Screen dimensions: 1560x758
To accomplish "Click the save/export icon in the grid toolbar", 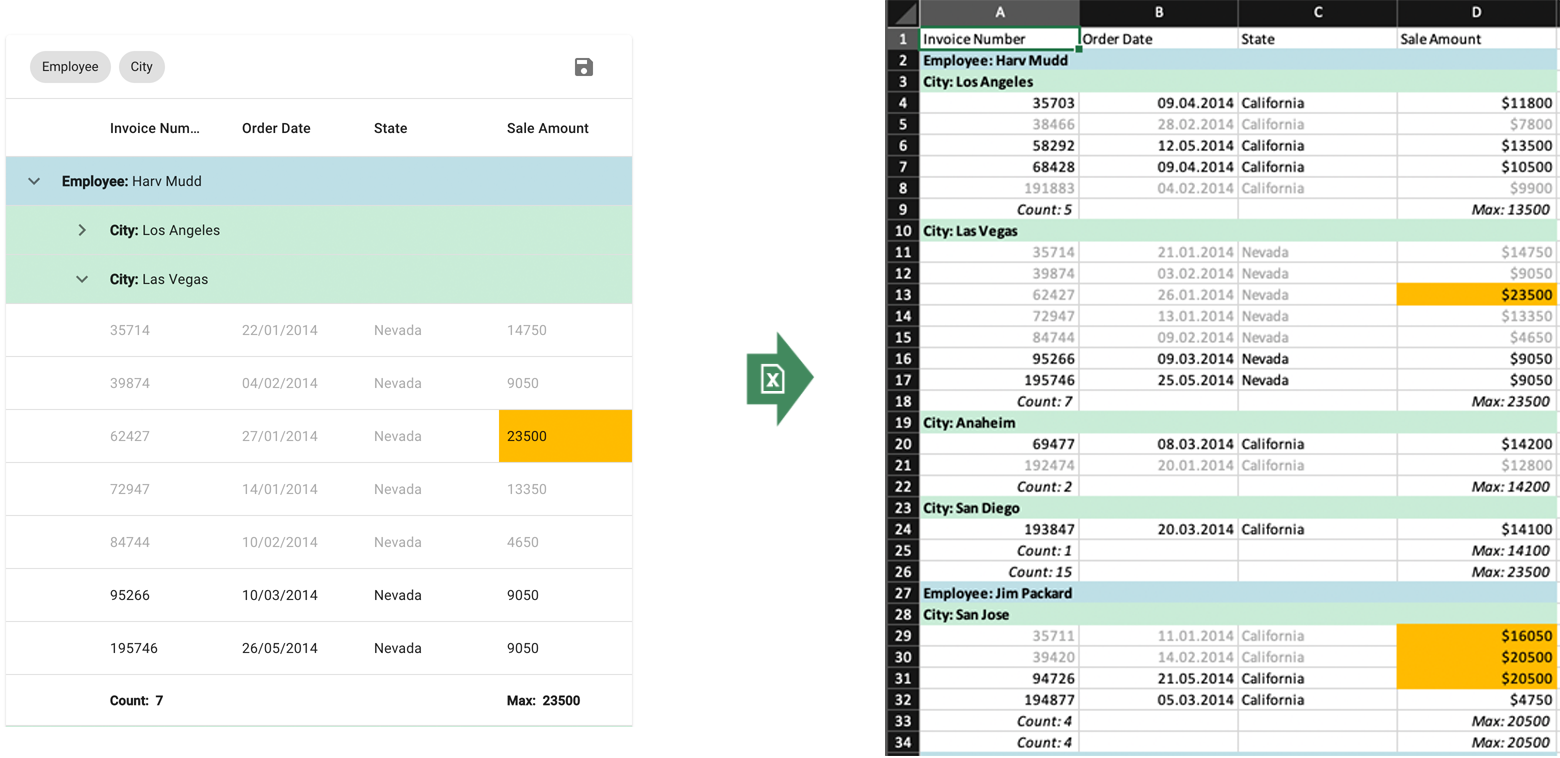I will pyautogui.click(x=584, y=67).
